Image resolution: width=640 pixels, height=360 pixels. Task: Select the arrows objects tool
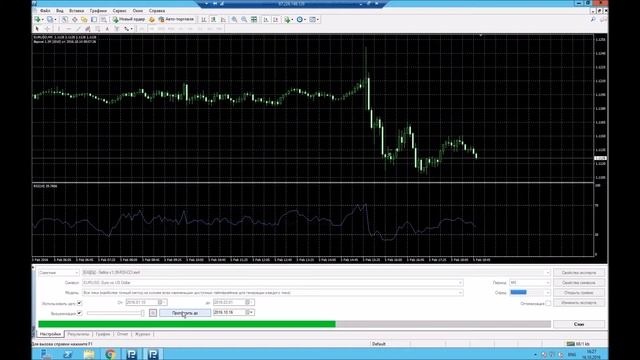pyautogui.click(x=127, y=29)
